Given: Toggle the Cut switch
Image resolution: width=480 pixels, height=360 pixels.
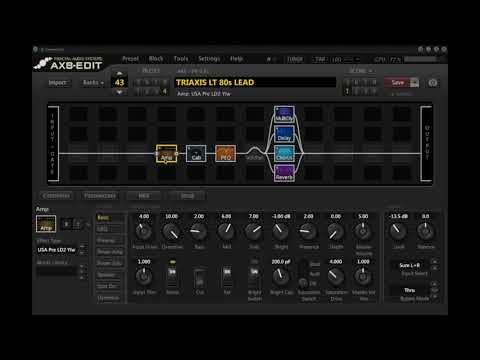Looking at the screenshot, I should (x=200, y=278).
